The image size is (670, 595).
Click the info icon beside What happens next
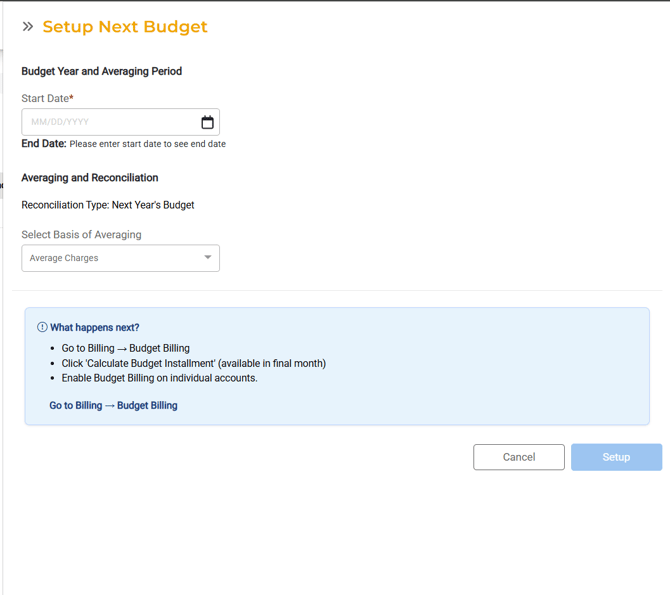click(x=42, y=327)
